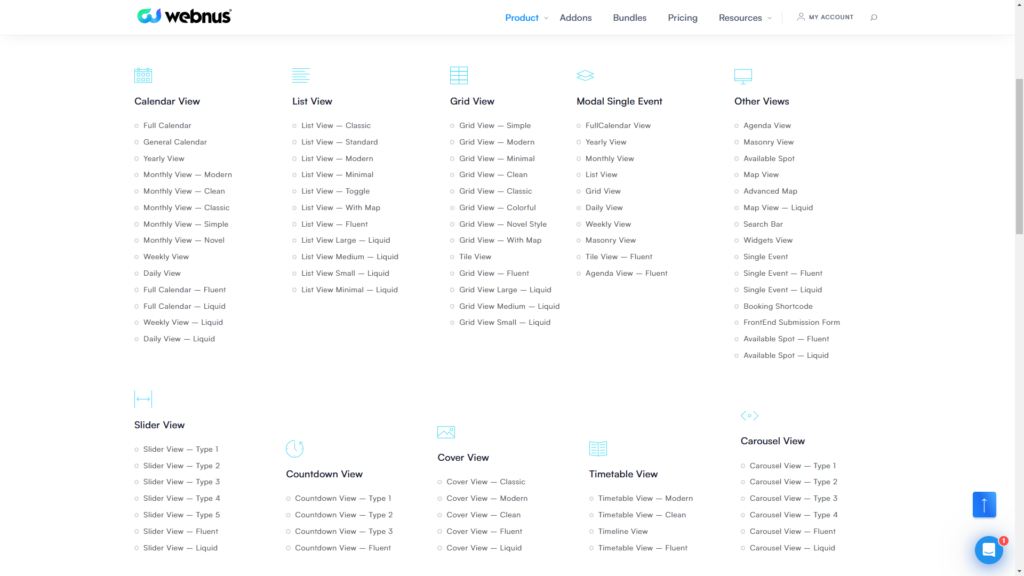The height and width of the screenshot is (576, 1024).
Task: Open the chat support bubble
Action: 989,550
